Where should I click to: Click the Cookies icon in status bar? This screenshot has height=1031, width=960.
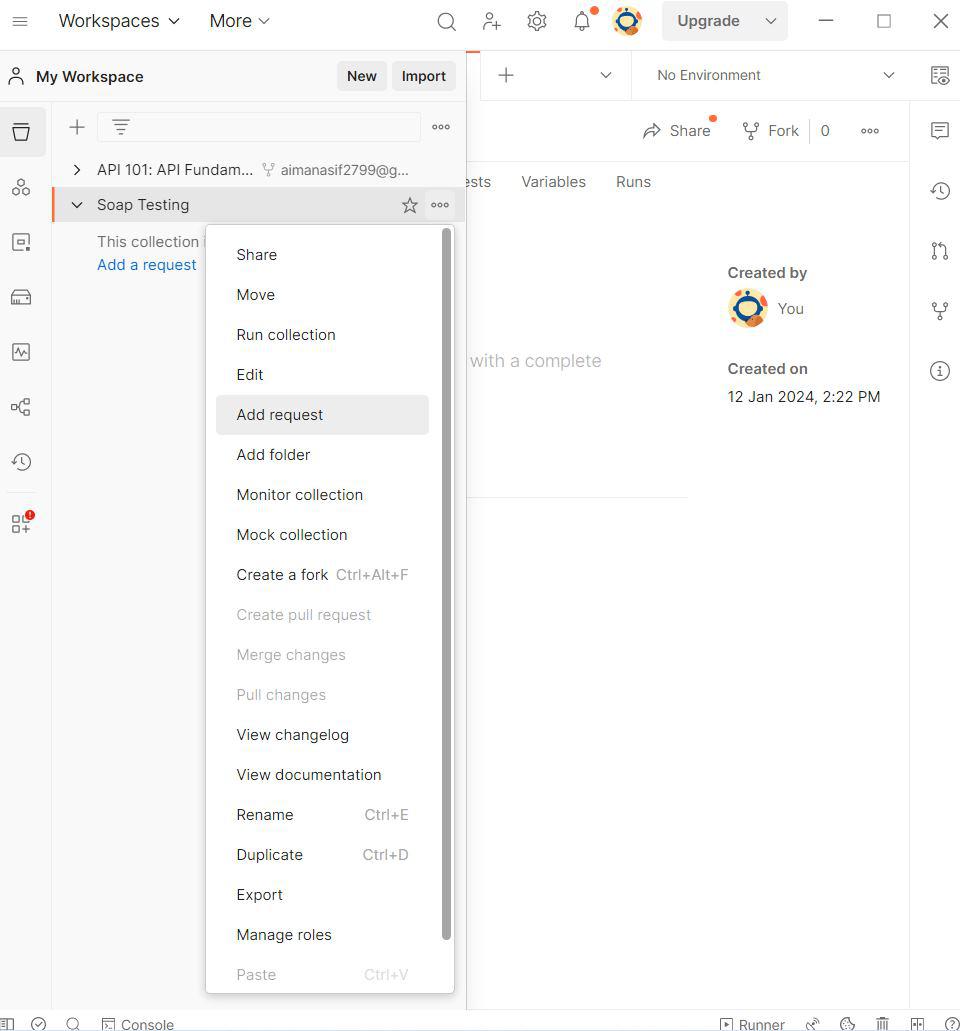(848, 1024)
